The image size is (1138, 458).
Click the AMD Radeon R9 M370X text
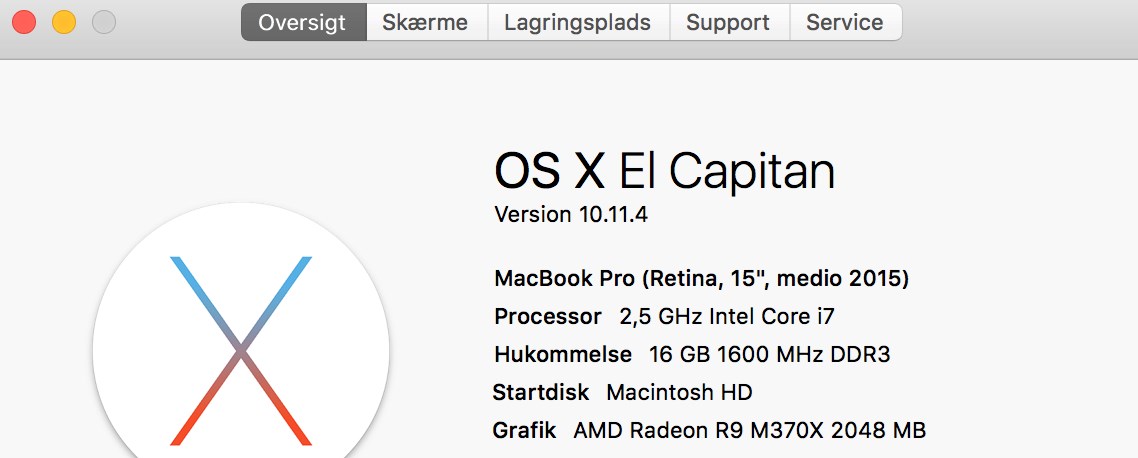[x=699, y=430]
